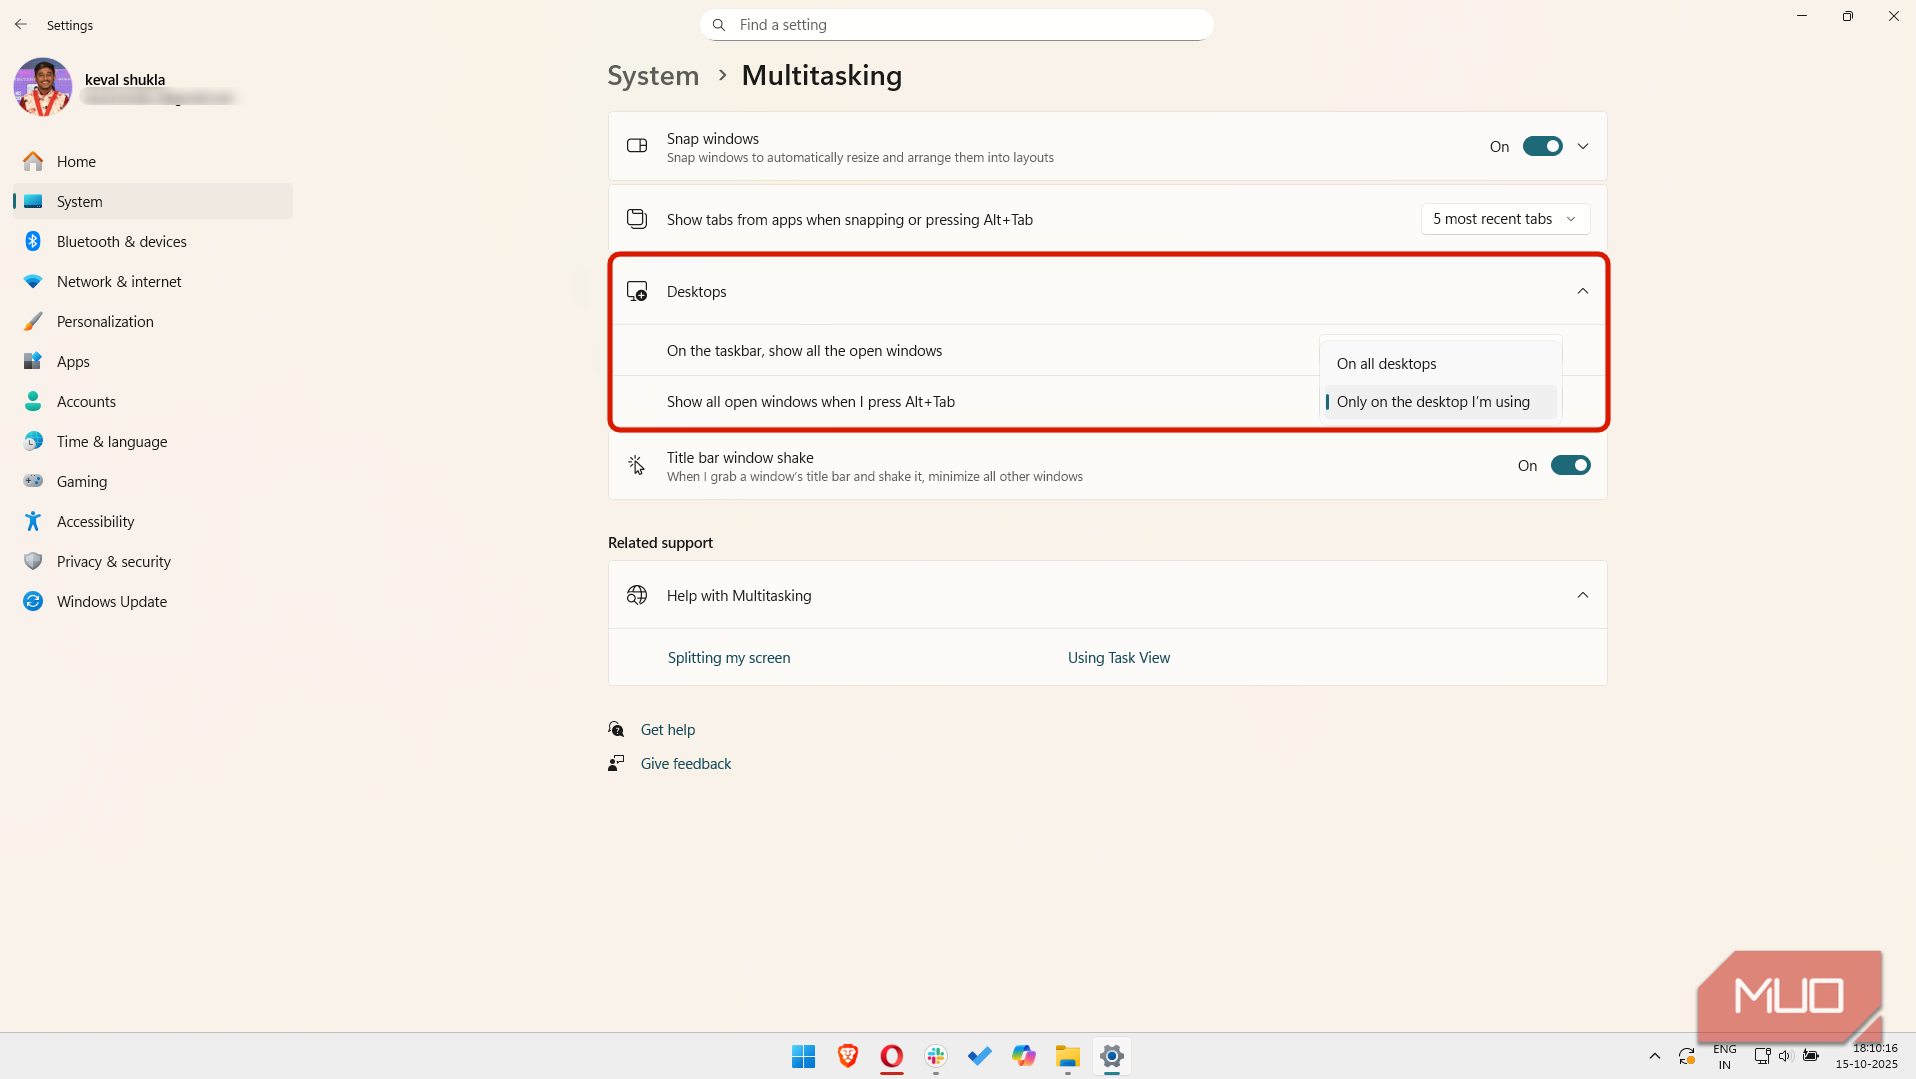Launch Brave browser from taskbar
The height and width of the screenshot is (1079, 1916).
[x=847, y=1056]
